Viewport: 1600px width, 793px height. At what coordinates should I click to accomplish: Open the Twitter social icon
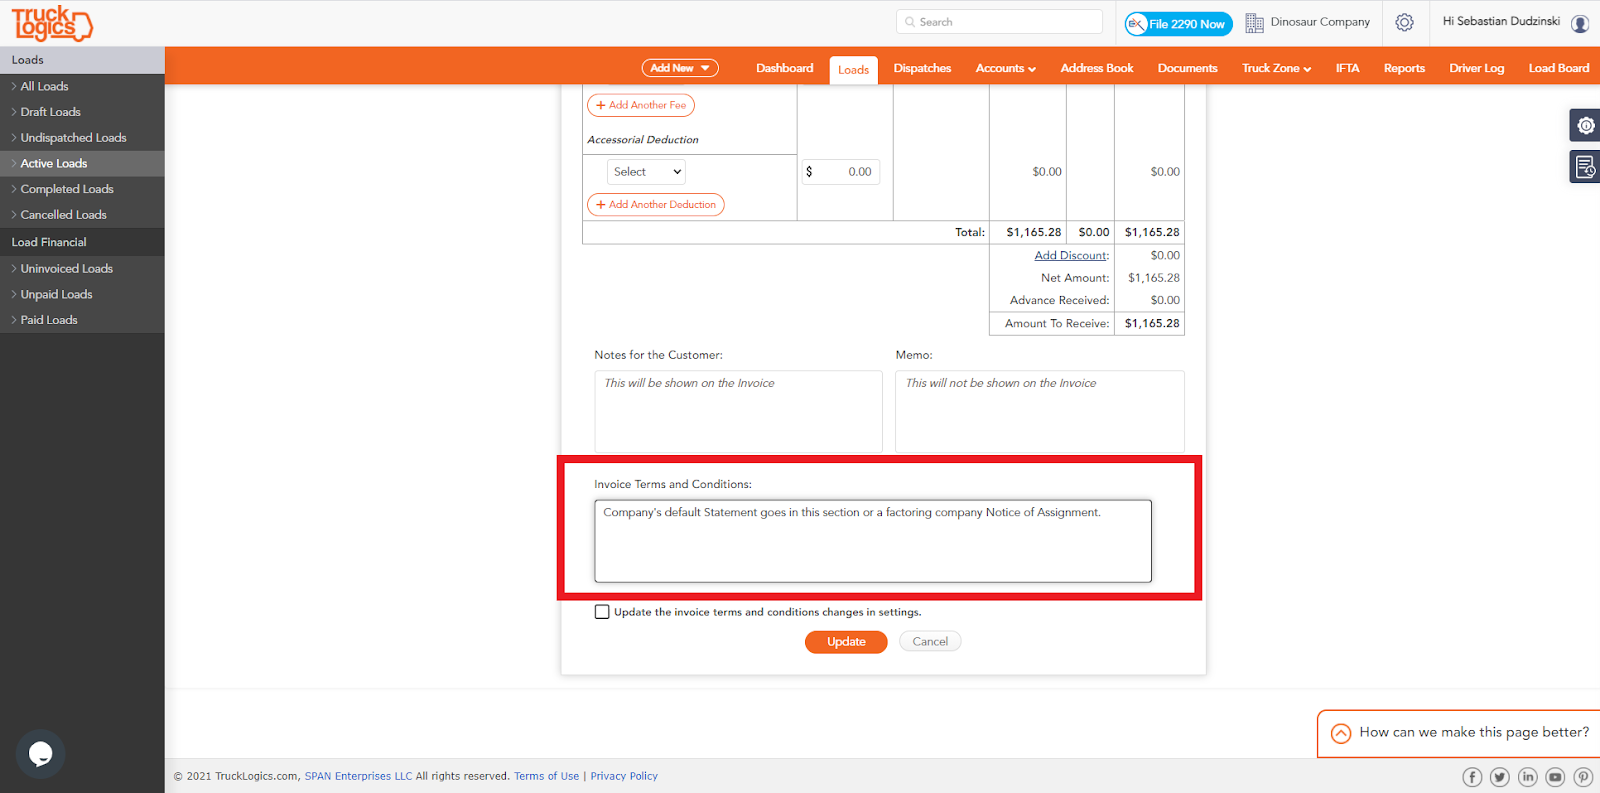(x=1499, y=777)
